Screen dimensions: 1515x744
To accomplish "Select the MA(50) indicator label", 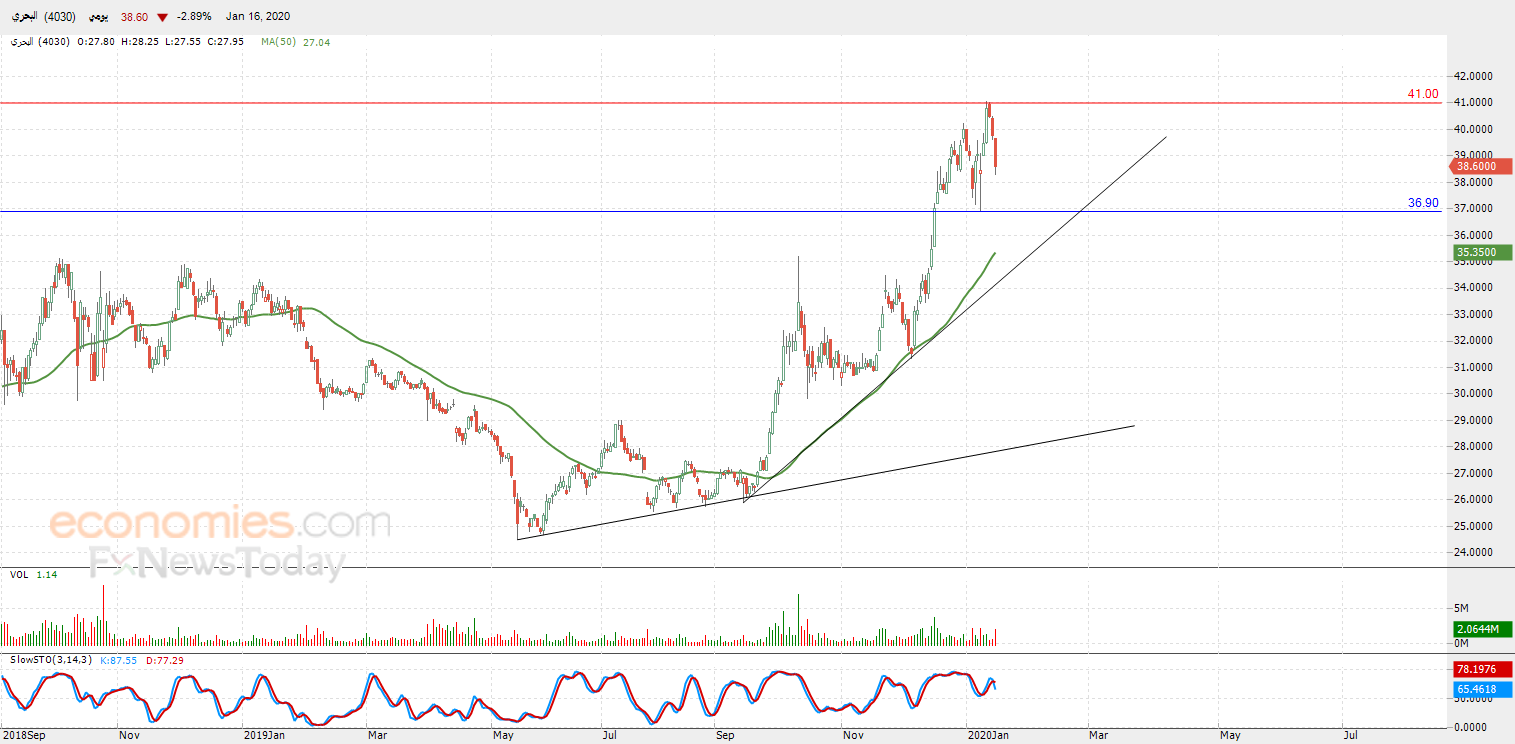I will (279, 42).
